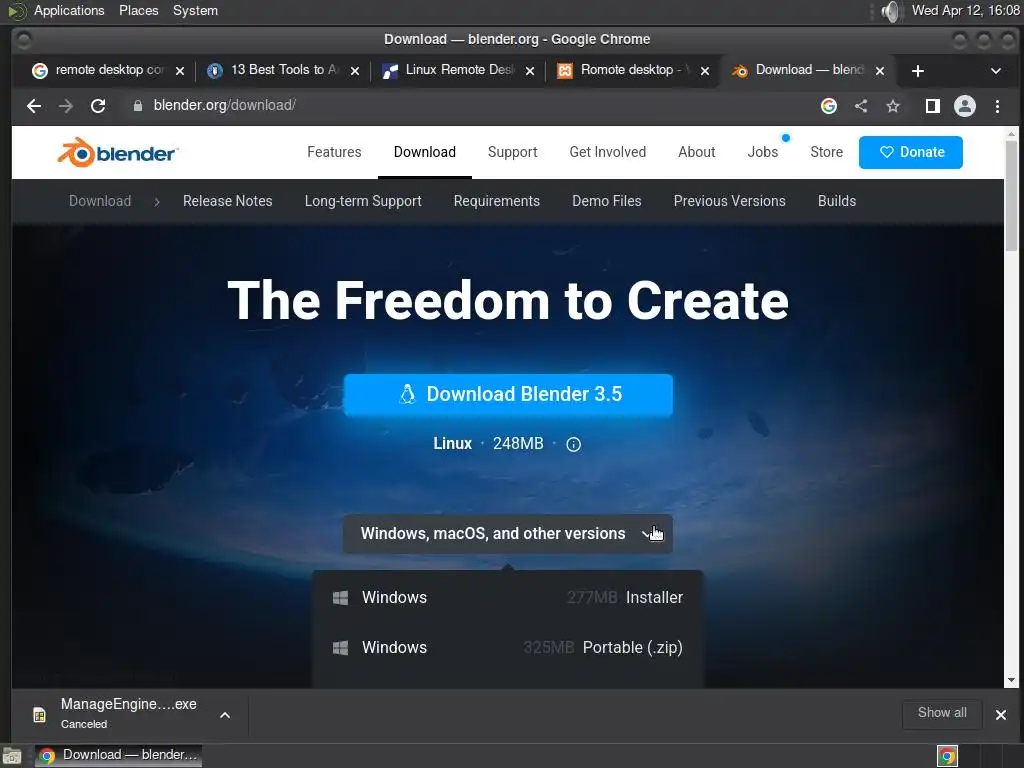The height and width of the screenshot is (768, 1024).
Task: Open the Release Notes link
Action: point(227,201)
